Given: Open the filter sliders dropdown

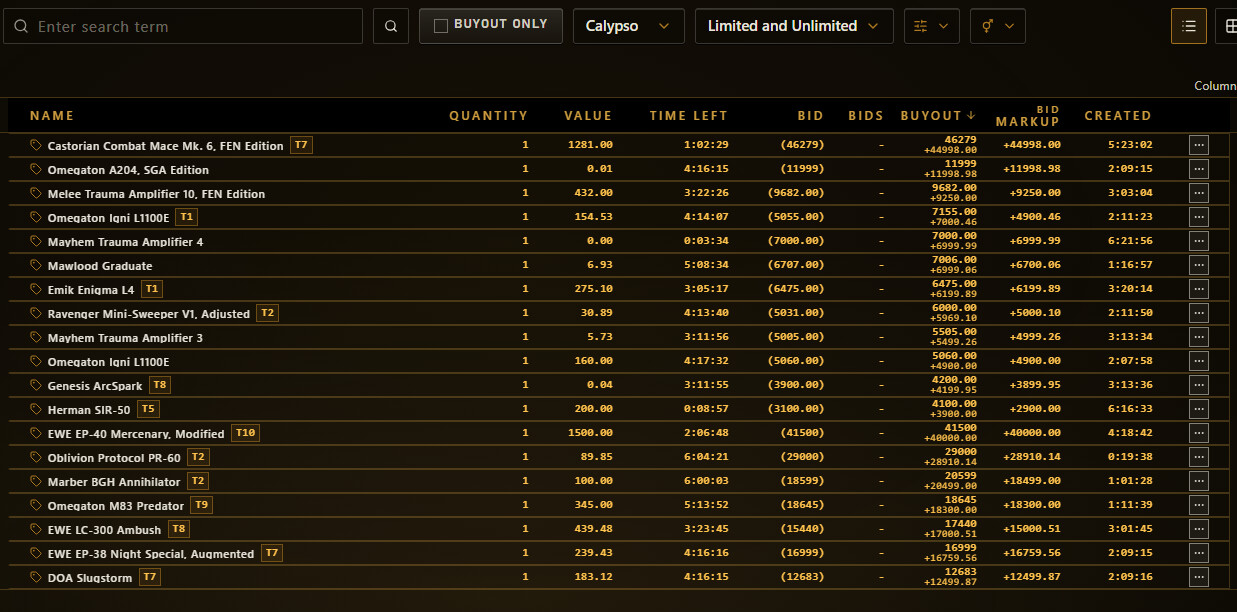Looking at the screenshot, I should (x=932, y=26).
